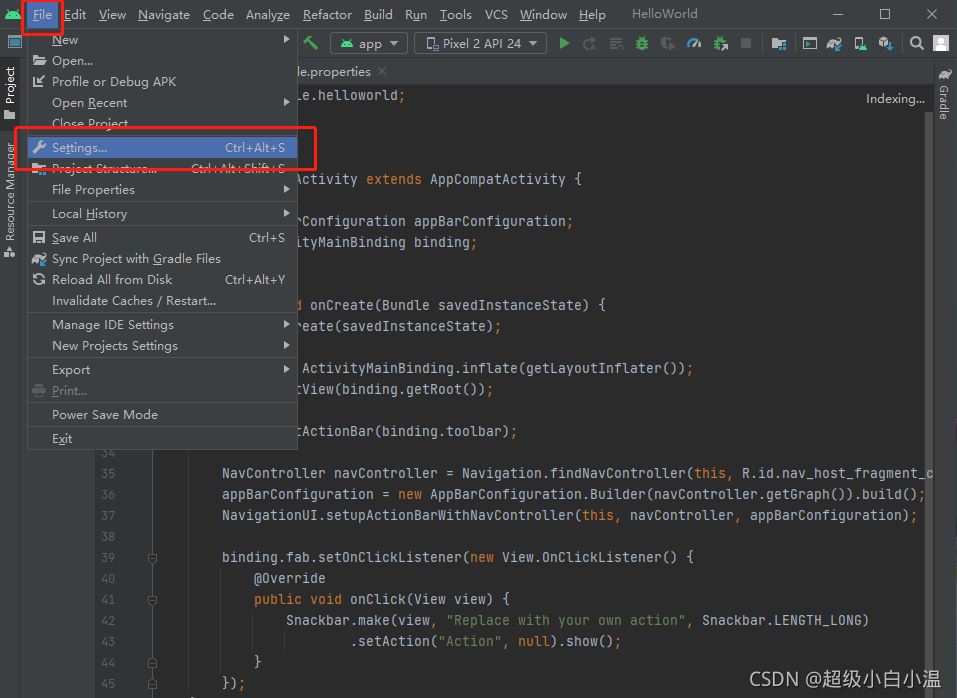Open the SDK Manager icon
Viewport: 957px width, 698px height.
pyautogui.click(x=886, y=43)
